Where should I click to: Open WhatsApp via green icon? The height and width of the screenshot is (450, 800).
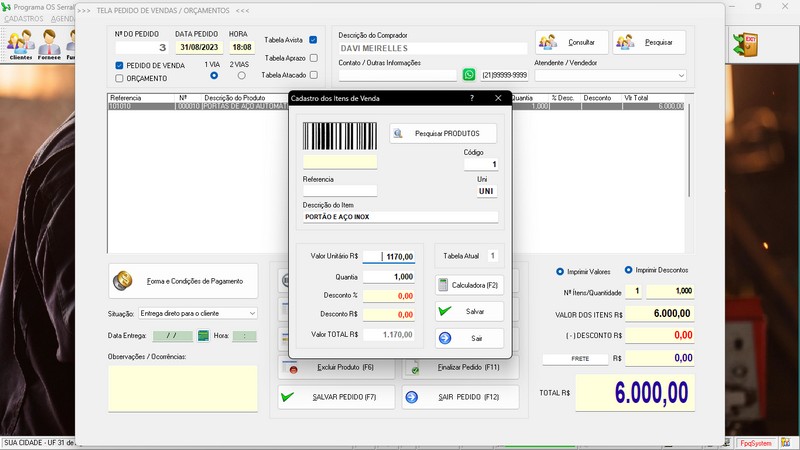[469, 75]
